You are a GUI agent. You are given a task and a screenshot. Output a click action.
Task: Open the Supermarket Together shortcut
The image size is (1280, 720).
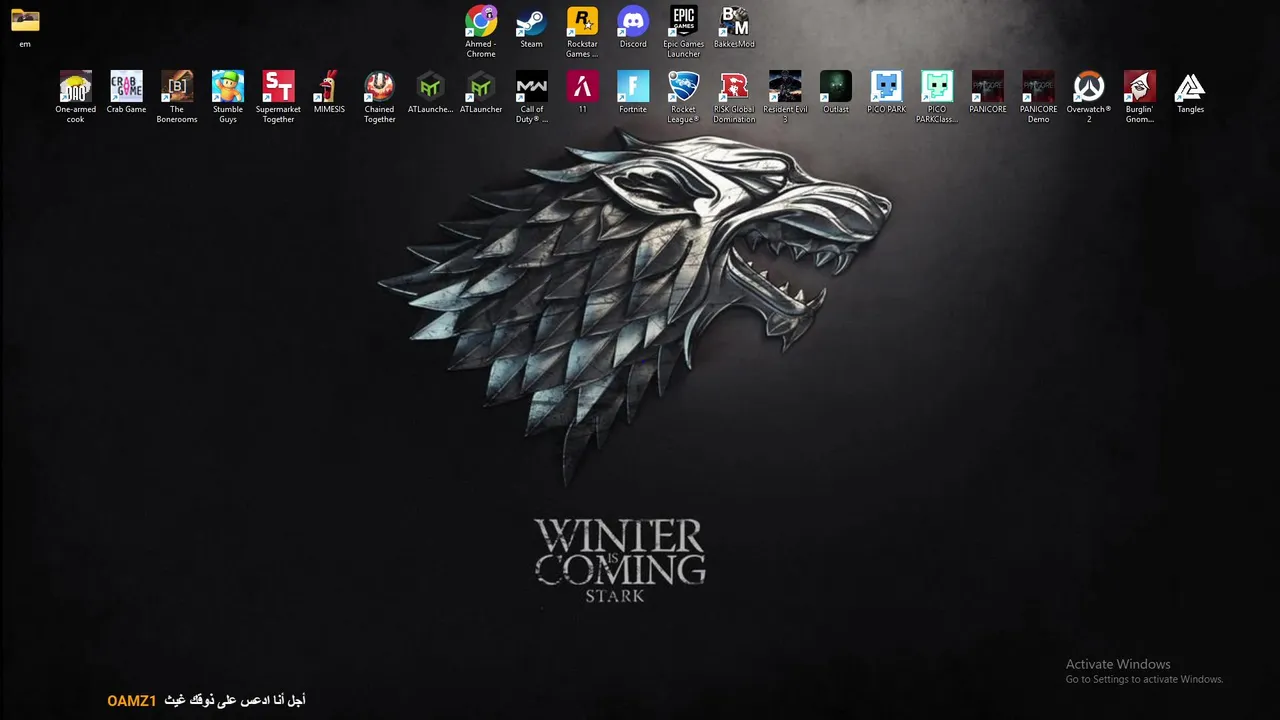tap(278, 86)
